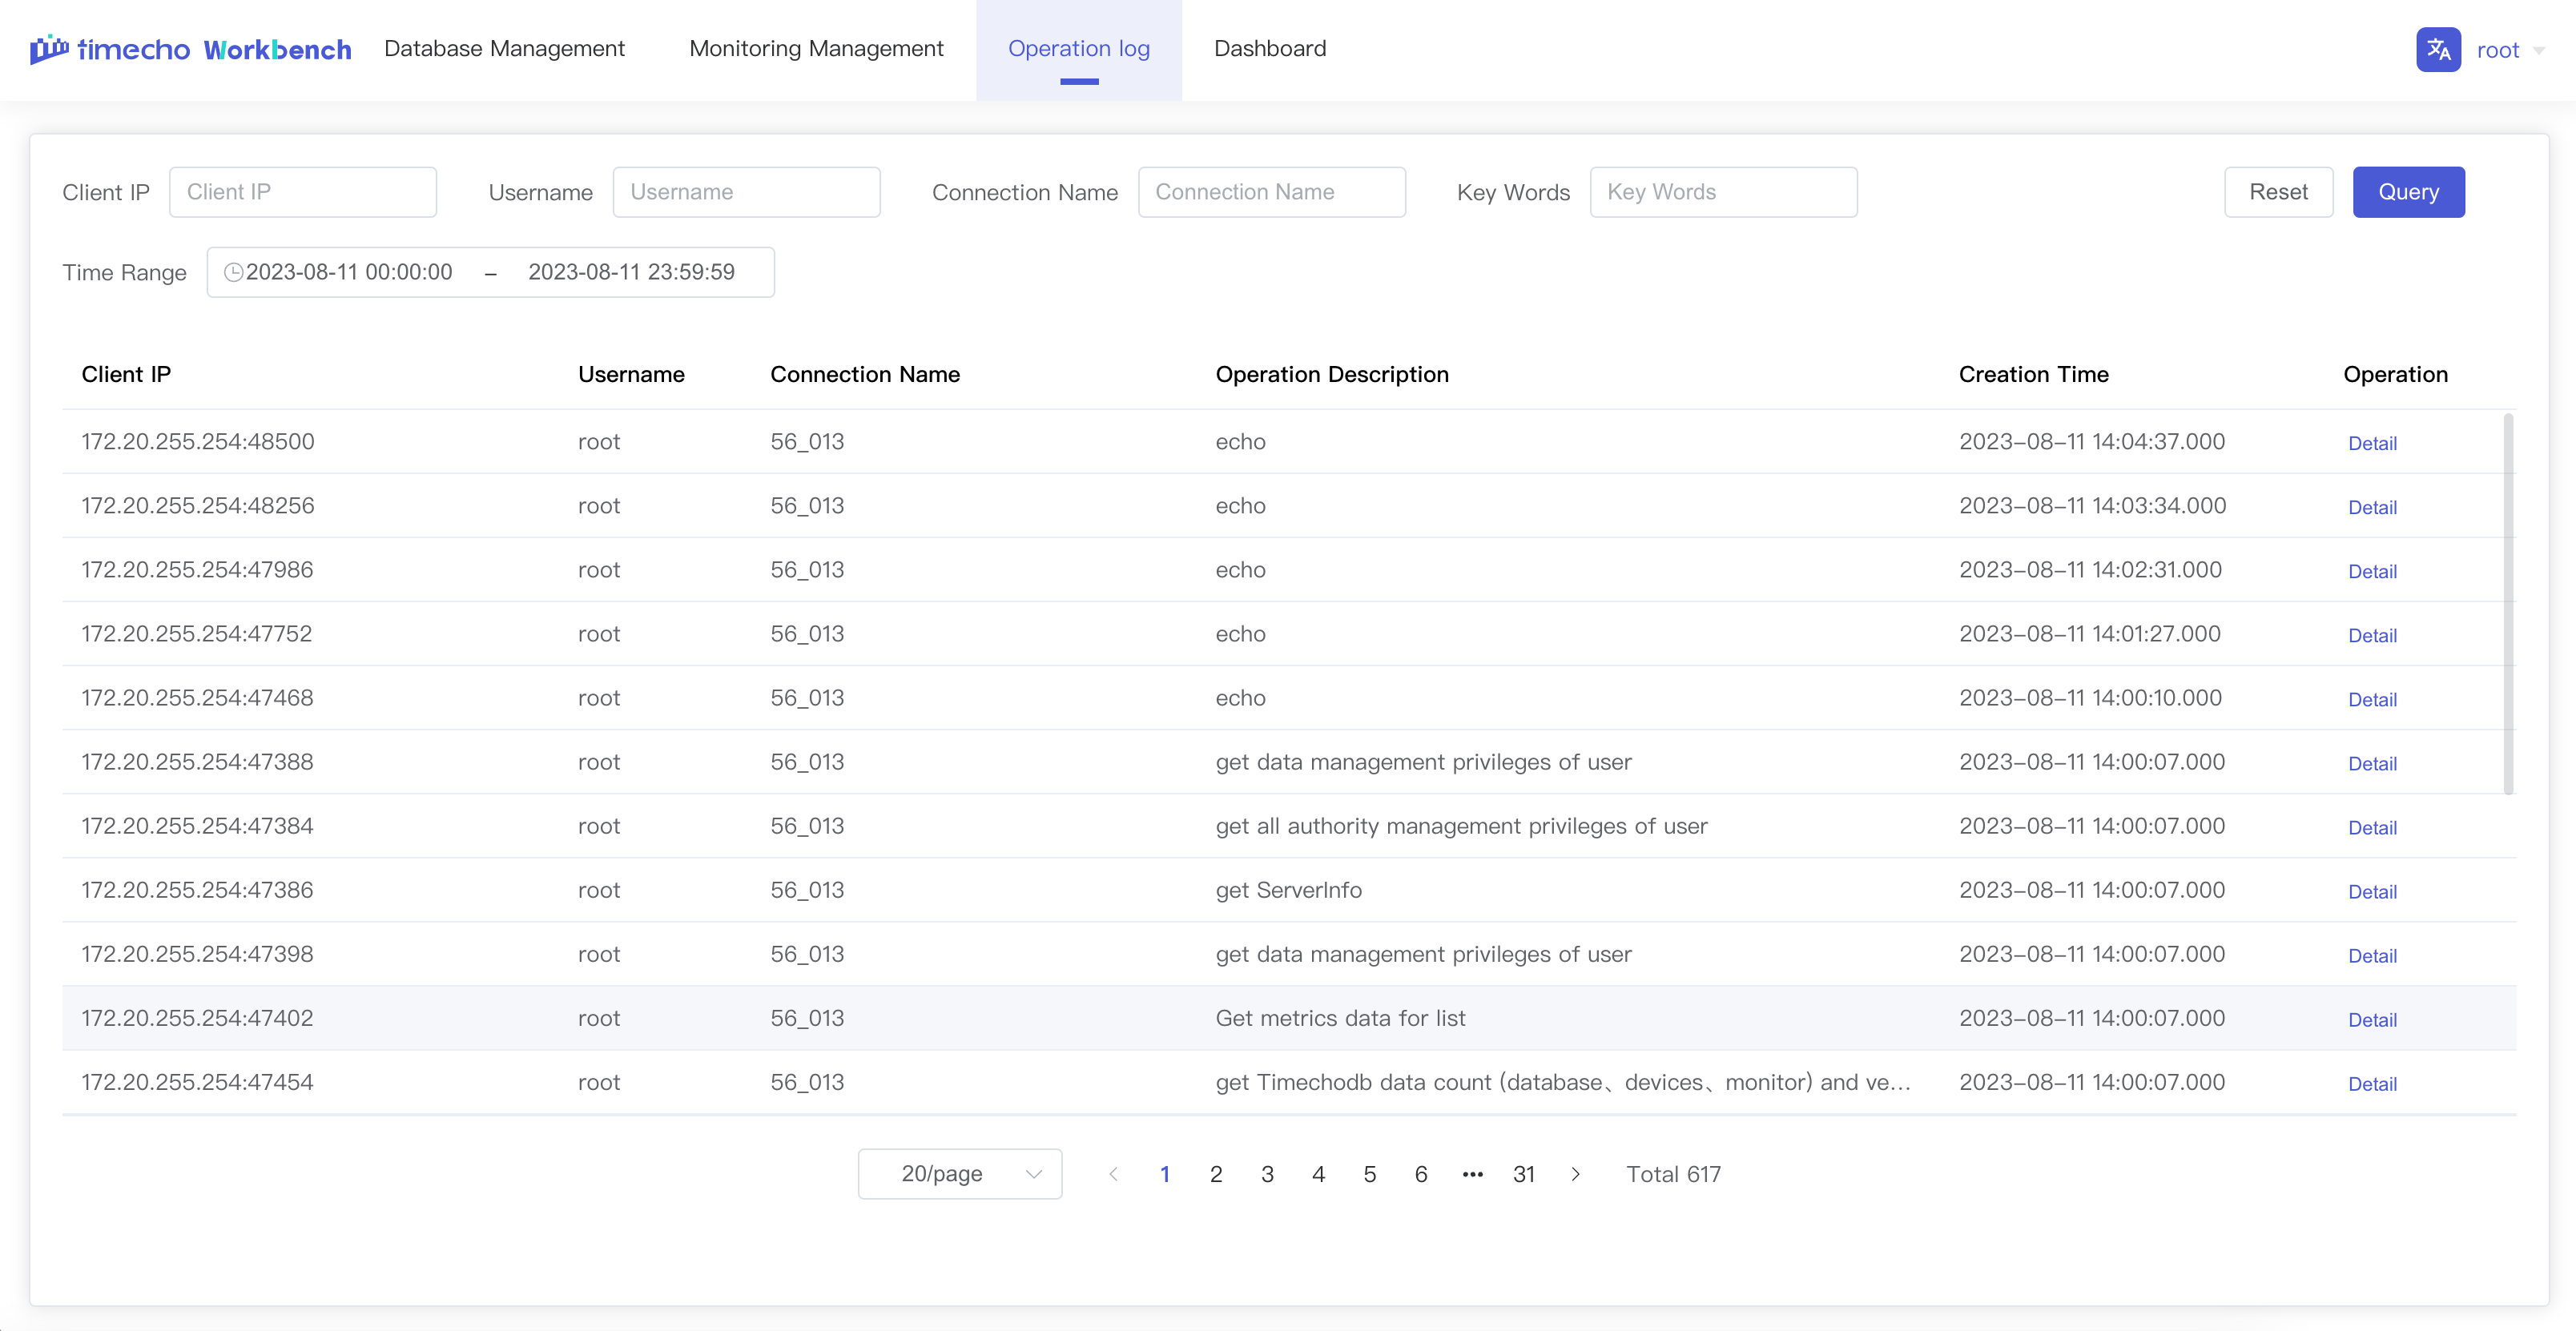Image resolution: width=2576 pixels, height=1331 pixels.
Task: Open Detail for get ServerInfo row
Action: 2372,891
